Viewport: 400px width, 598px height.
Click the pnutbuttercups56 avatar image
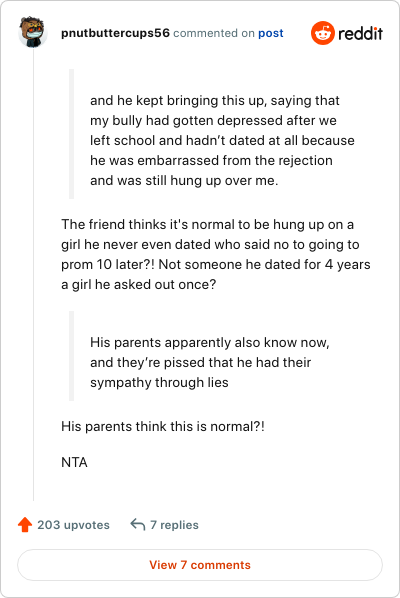coord(33,32)
